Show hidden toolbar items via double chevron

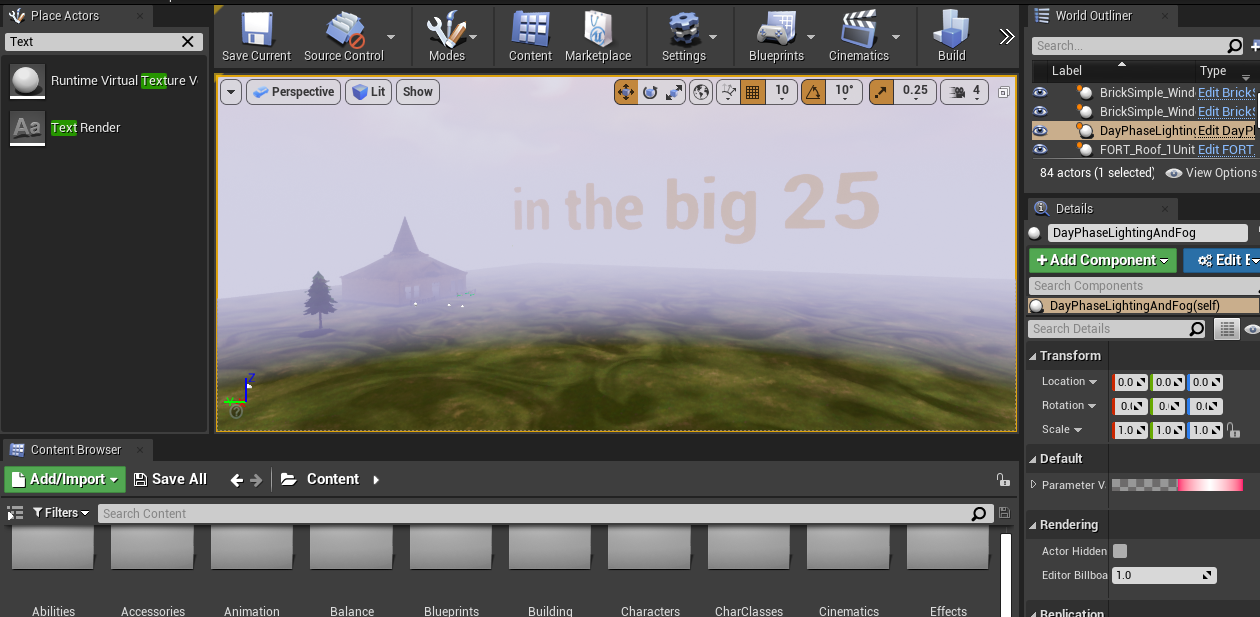[1007, 37]
